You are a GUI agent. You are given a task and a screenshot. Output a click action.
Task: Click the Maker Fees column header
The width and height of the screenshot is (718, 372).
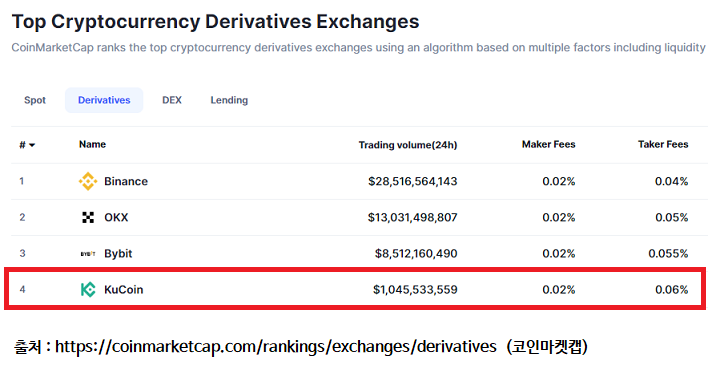549,144
